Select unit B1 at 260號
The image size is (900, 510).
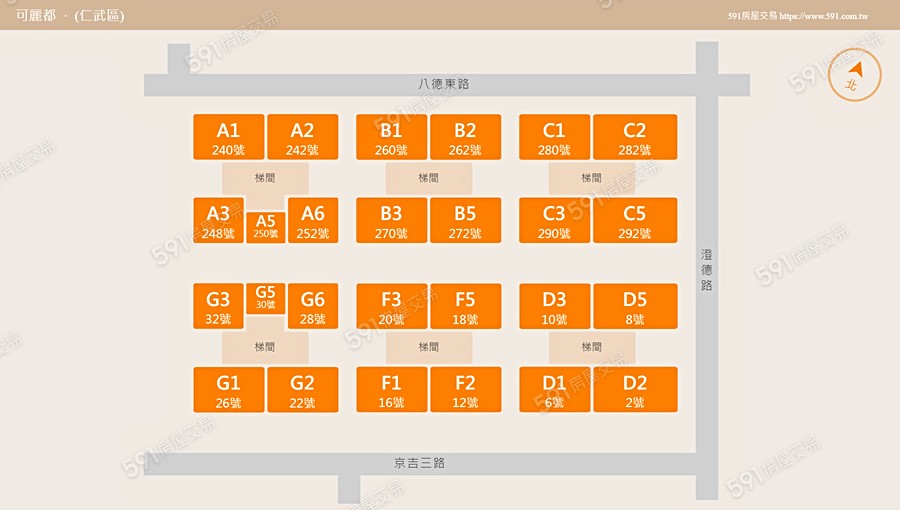(x=392, y=138)
